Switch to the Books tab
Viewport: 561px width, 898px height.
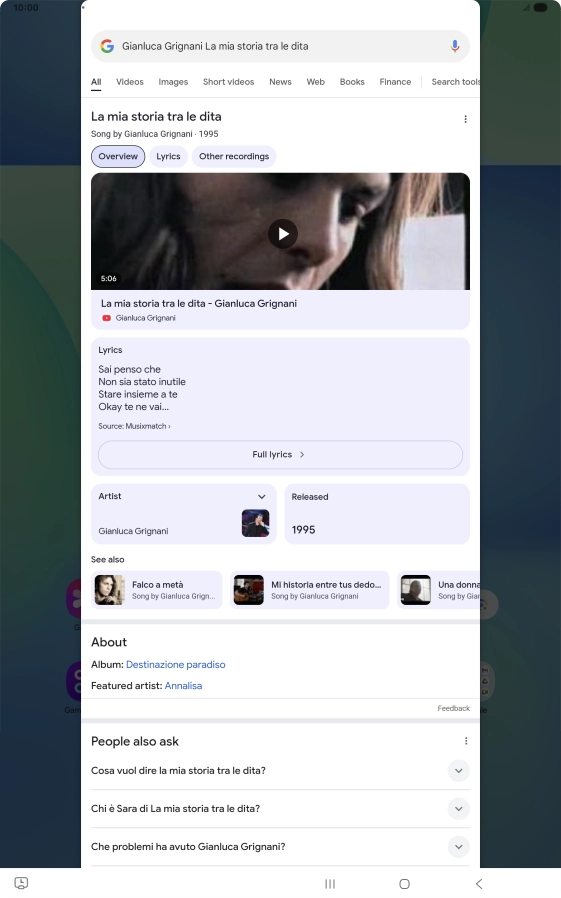[352, 82]
